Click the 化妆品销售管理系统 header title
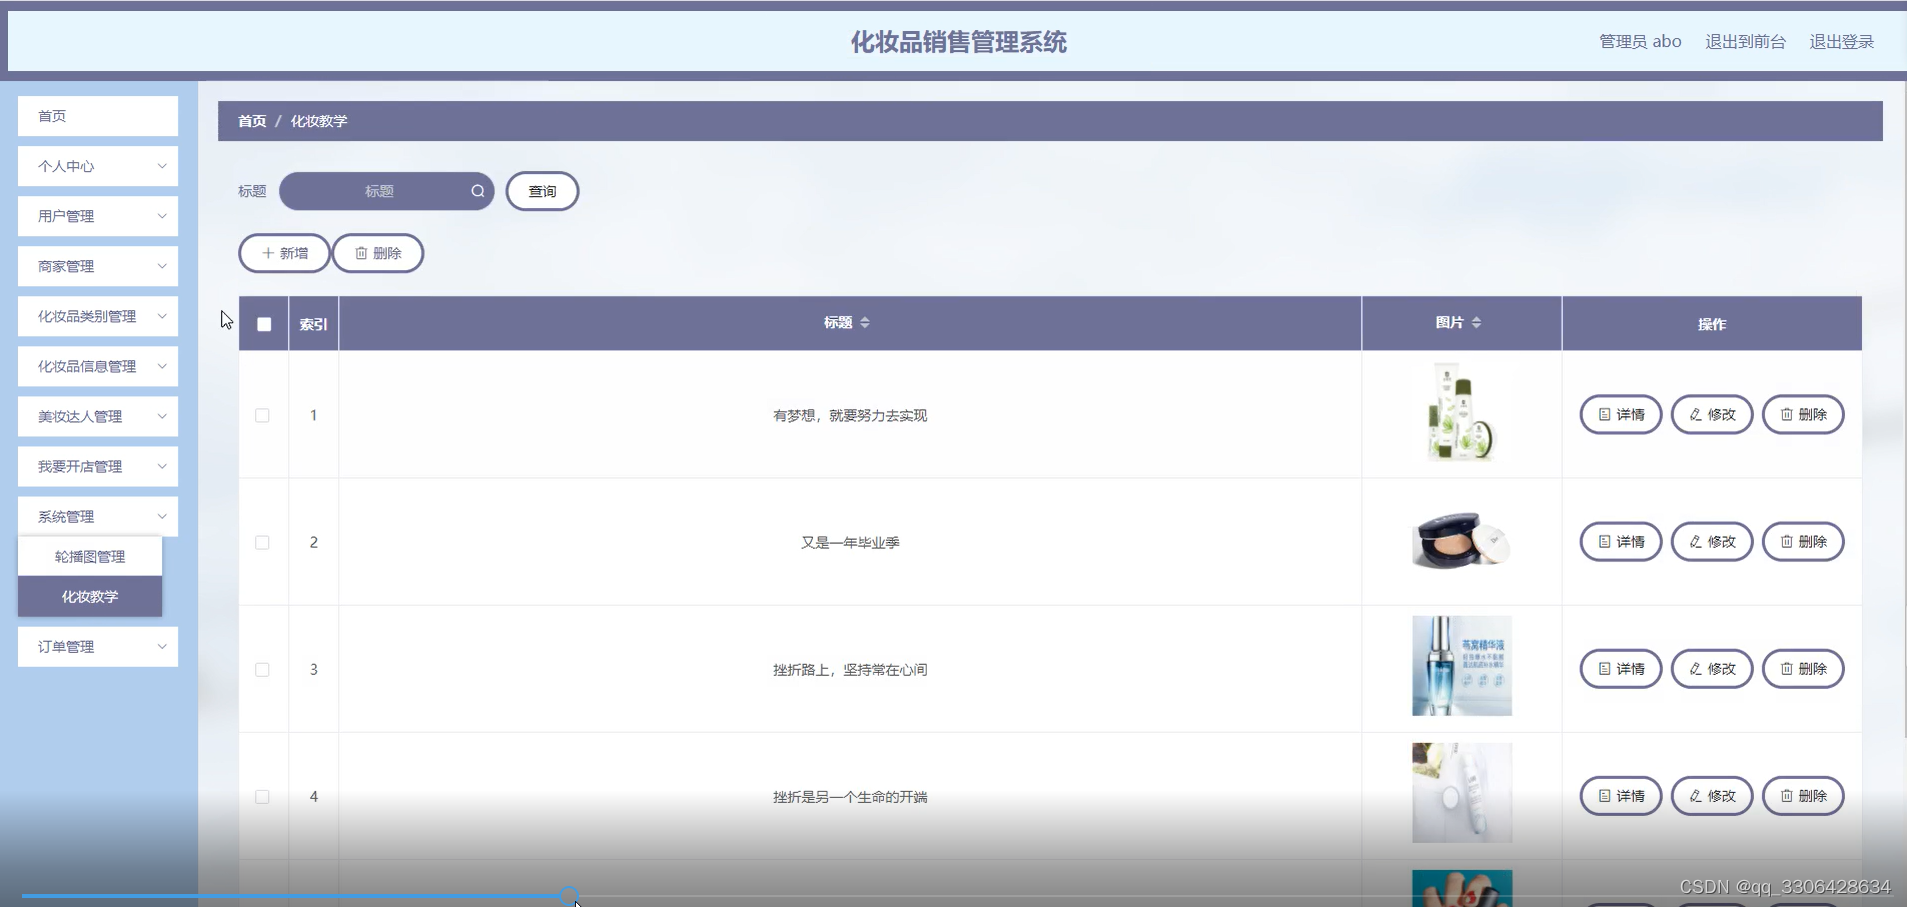The height and width of the screenshot is (907, 1907). pyautogui.click(x=958, y=42)
